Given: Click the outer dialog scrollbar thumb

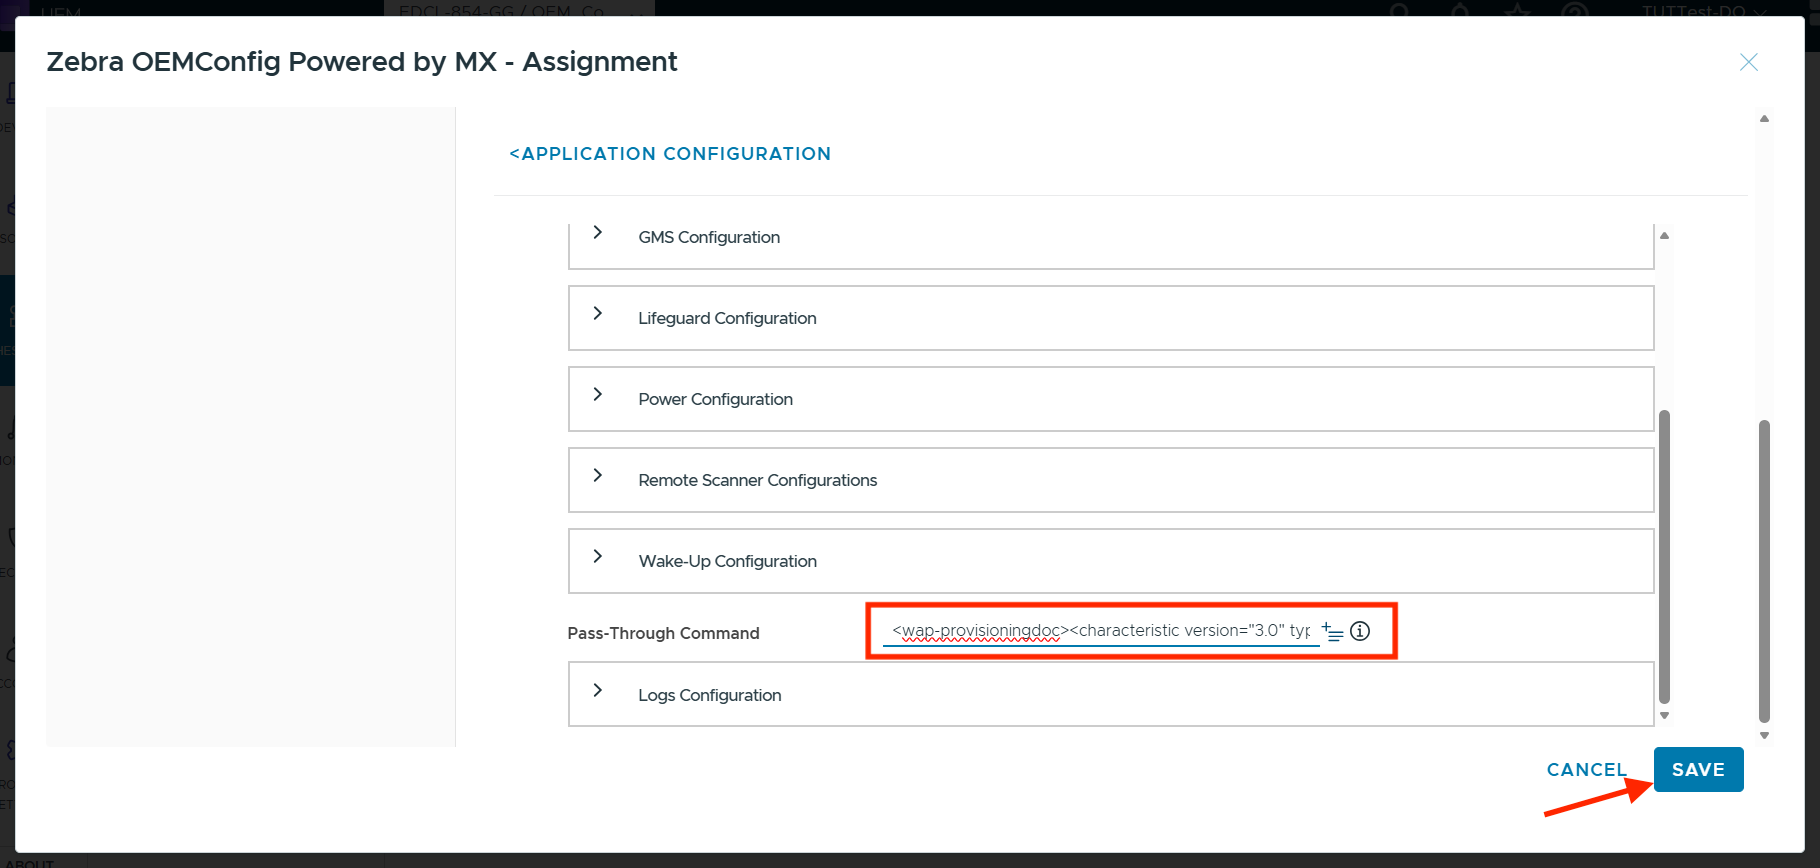Looking at the screenshot, I should [1764, 570].
